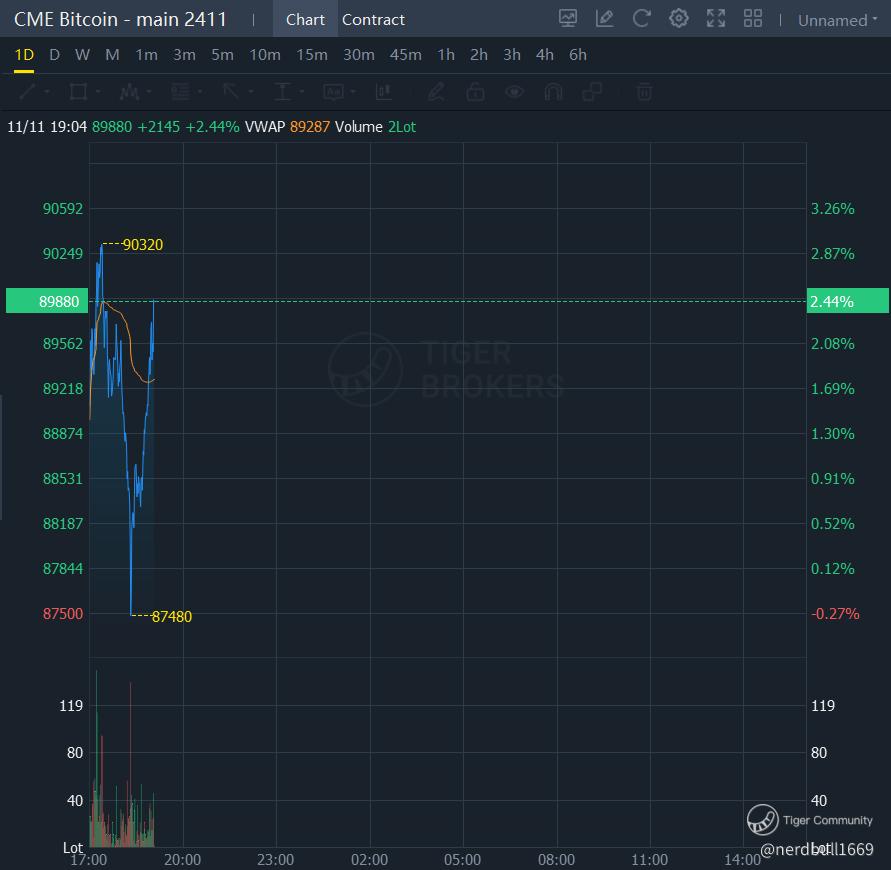
Task: Open the multi-chart grid layout icon
Action: 753,19
